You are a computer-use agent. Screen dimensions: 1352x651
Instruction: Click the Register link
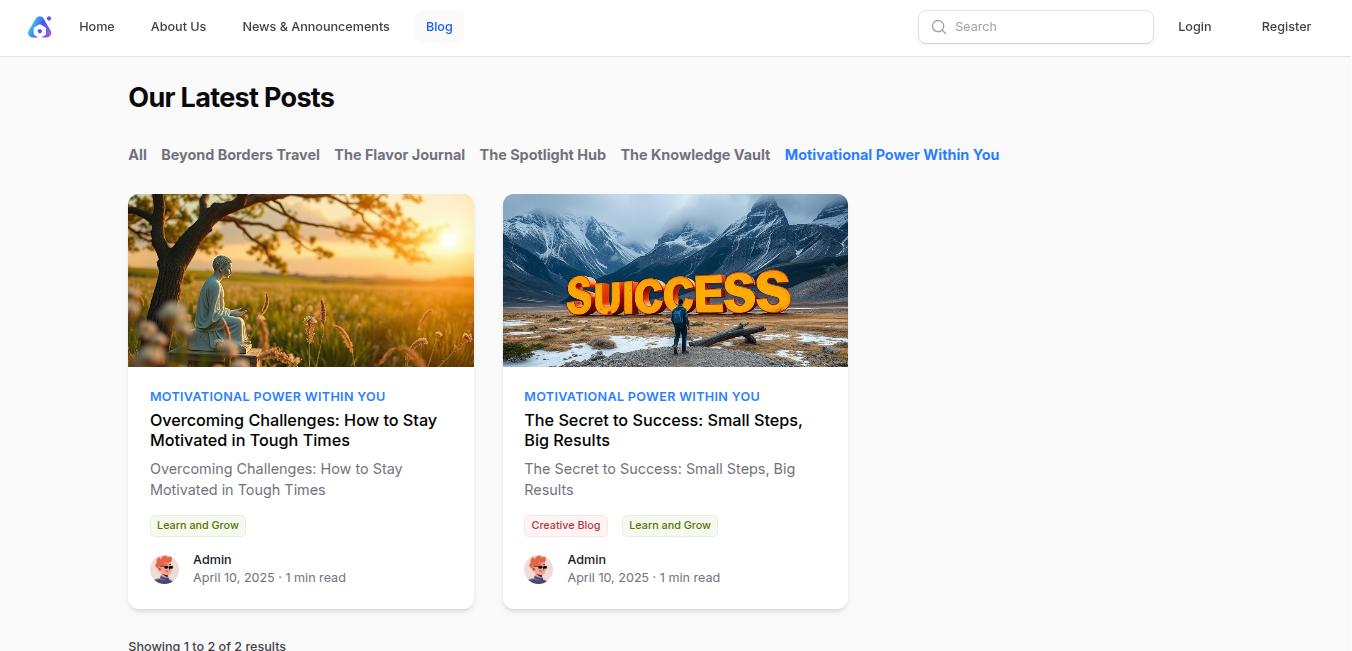click(x=1286, y=27)
